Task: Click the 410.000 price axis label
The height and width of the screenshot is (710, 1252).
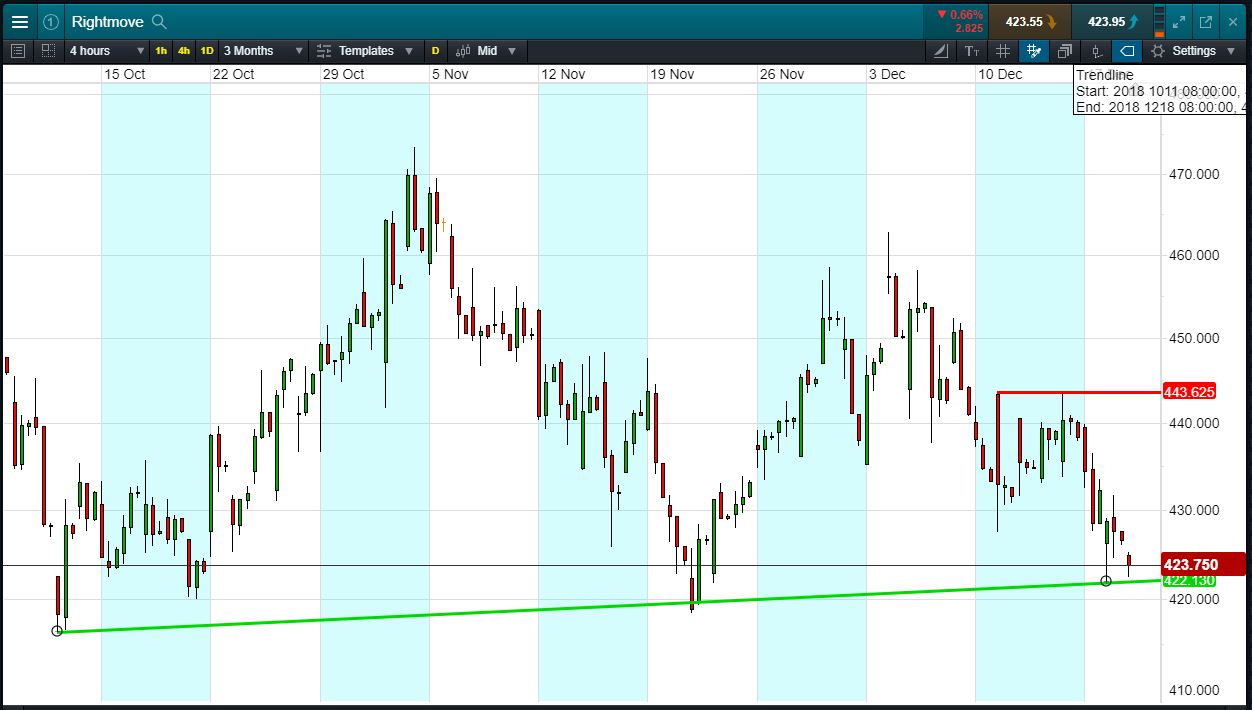Action: 1193,690
